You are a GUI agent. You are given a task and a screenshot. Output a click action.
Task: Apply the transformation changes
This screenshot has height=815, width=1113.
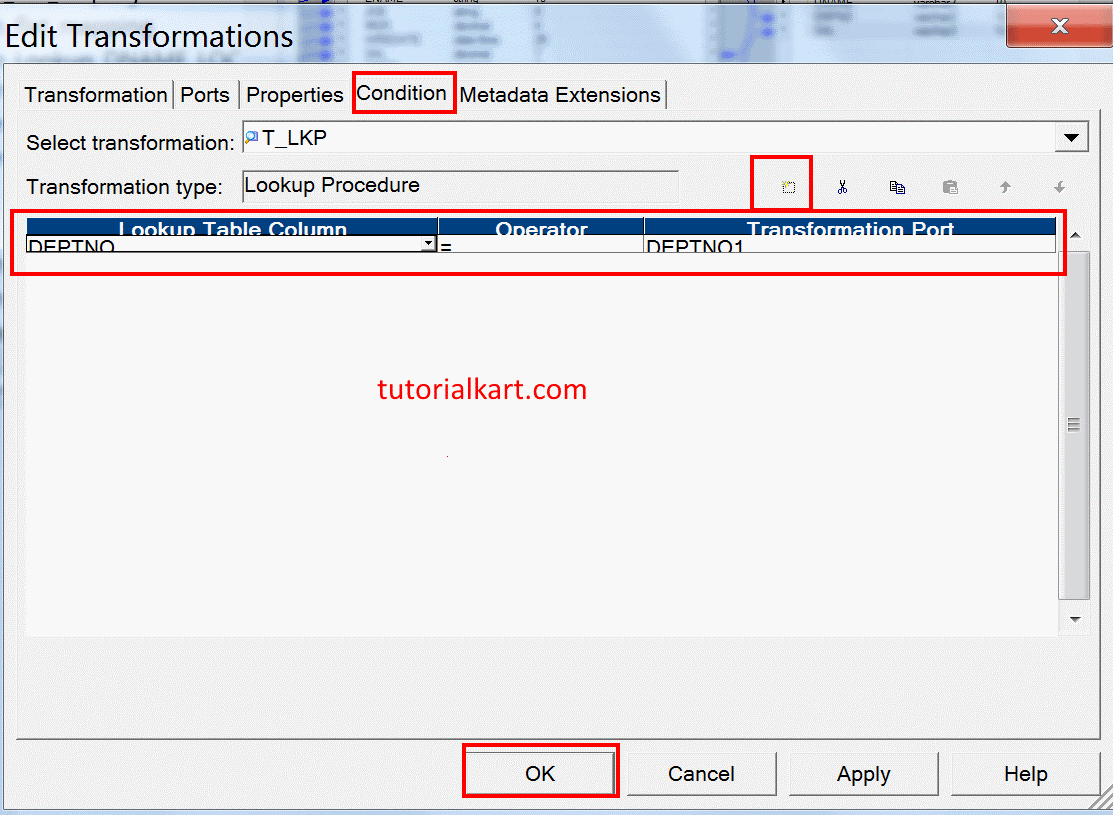[x=862, y=773]
